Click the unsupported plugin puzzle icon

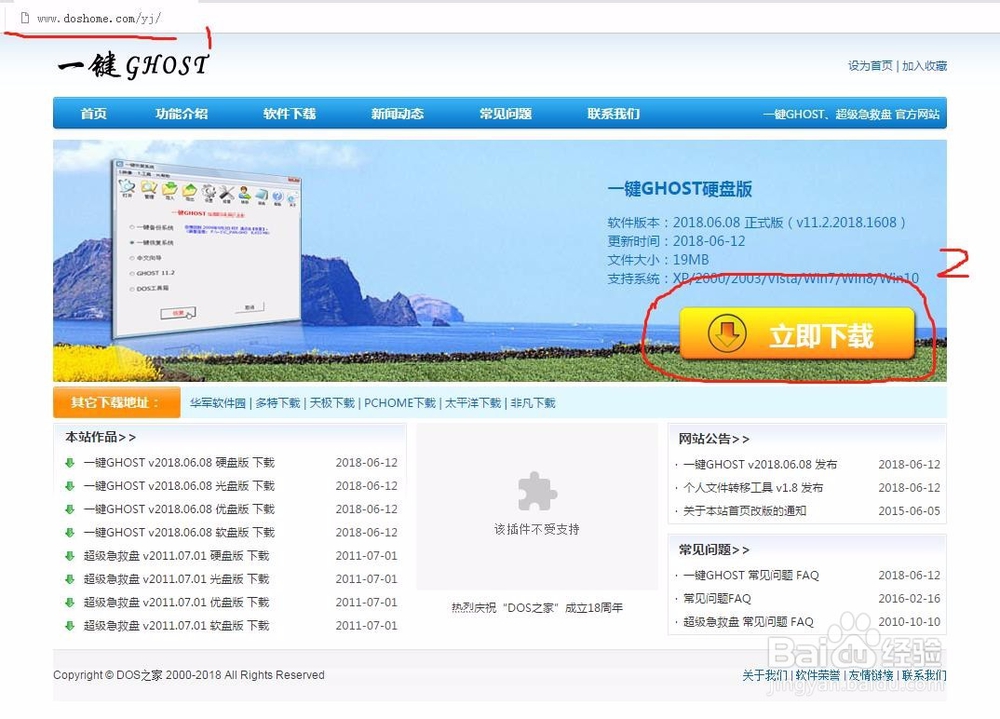537,491
